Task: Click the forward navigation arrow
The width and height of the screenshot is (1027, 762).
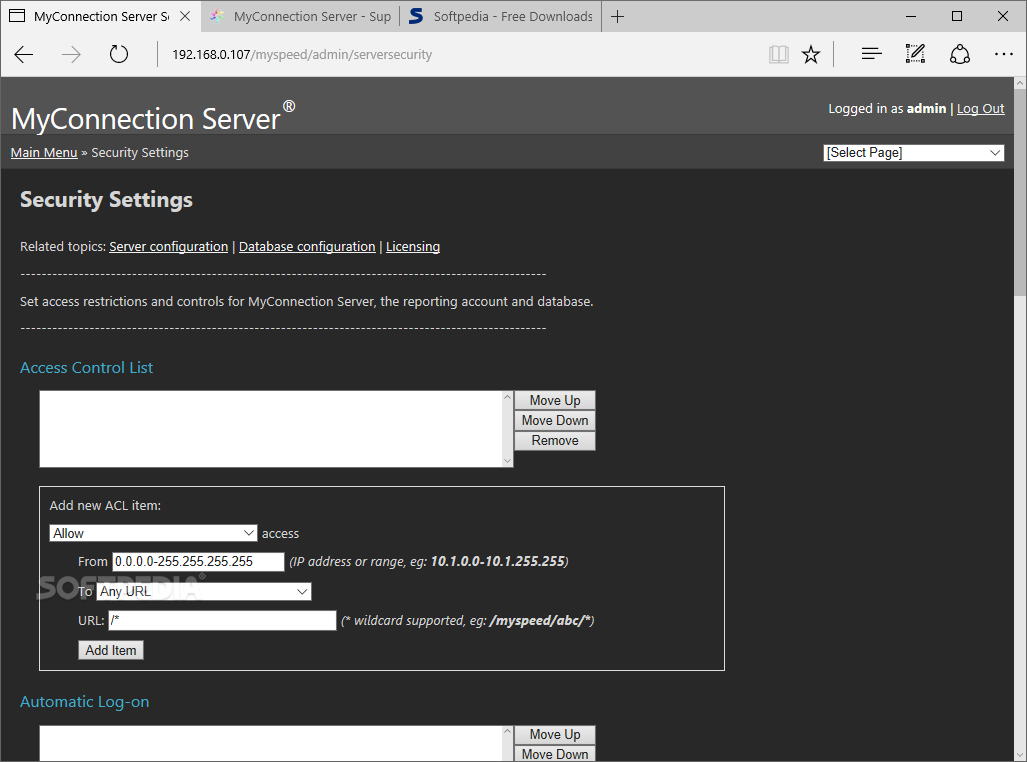Action: [71, 54]
